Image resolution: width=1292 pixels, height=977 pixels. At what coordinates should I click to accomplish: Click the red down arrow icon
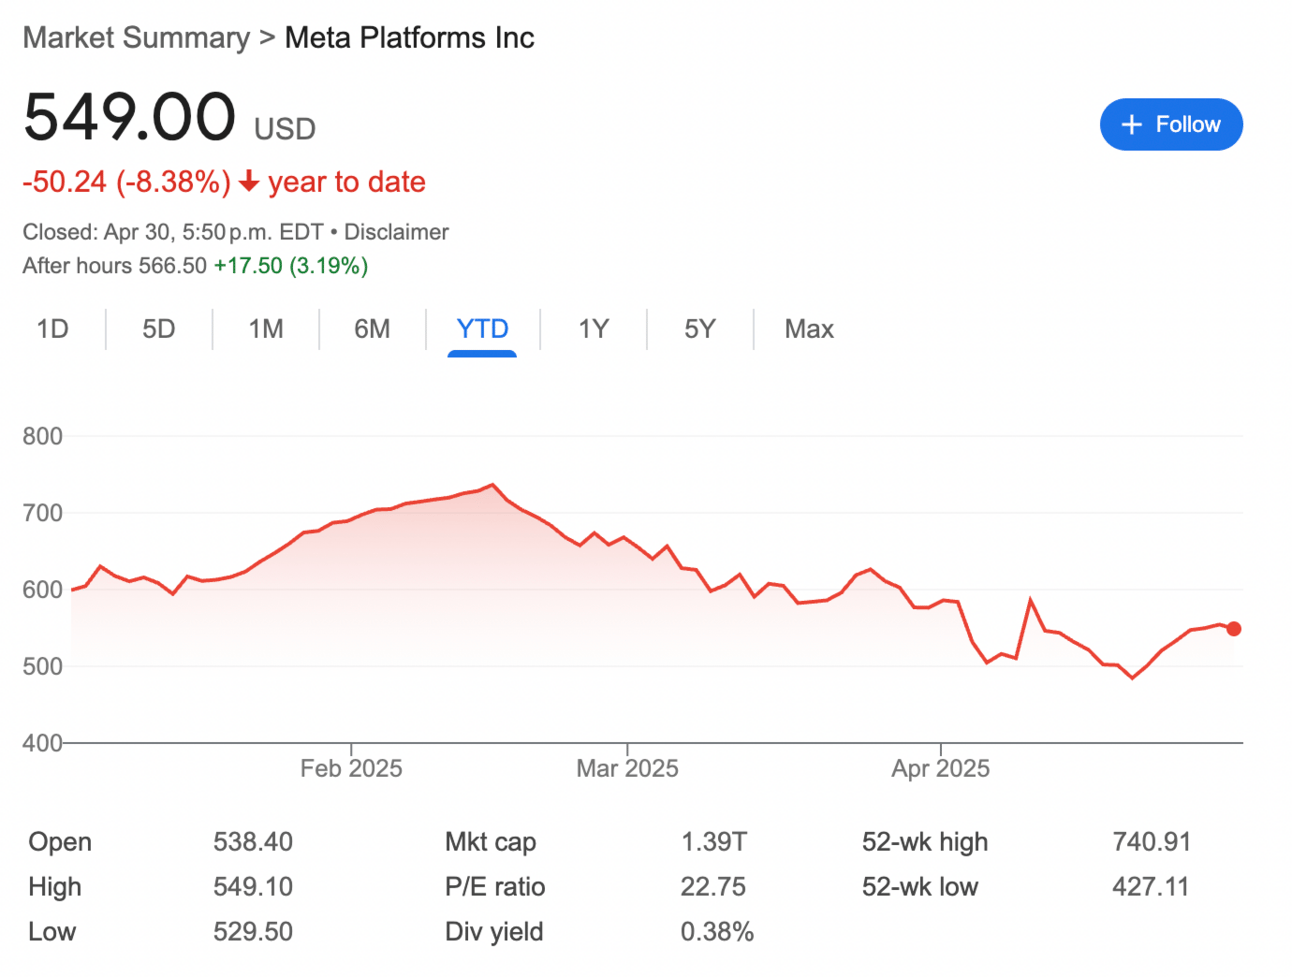tap(249, 182)
